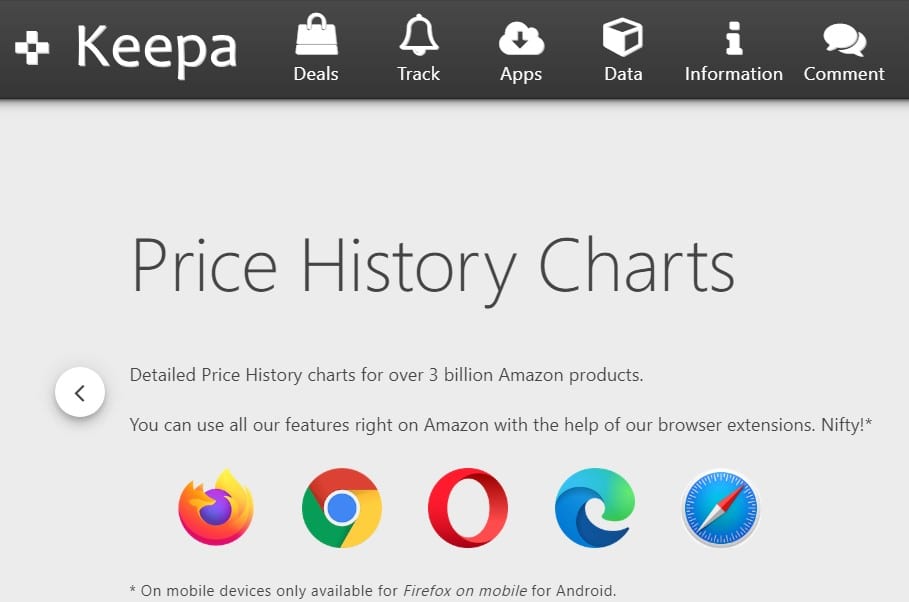909x602 pixels.
Task: Select the Chrome browser extension icon
Action: coord(342,508)
